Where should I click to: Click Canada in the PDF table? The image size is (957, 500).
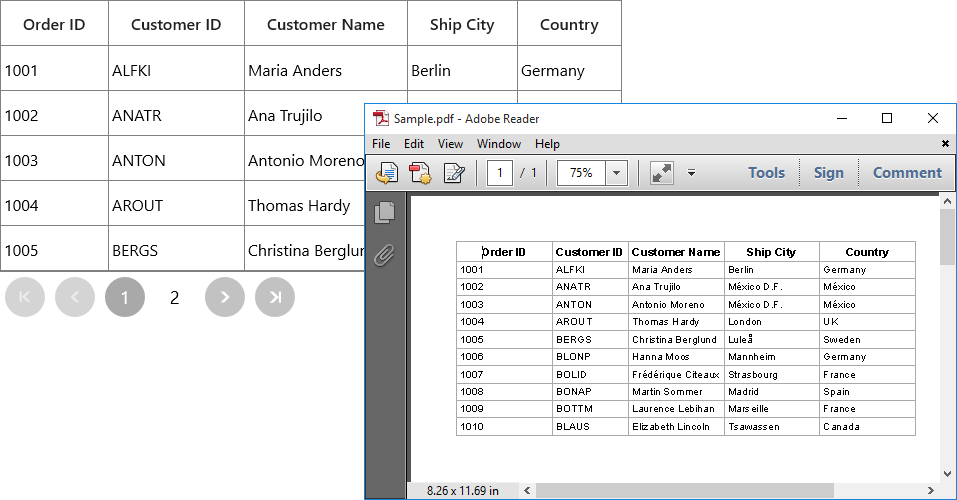point(841,427)
